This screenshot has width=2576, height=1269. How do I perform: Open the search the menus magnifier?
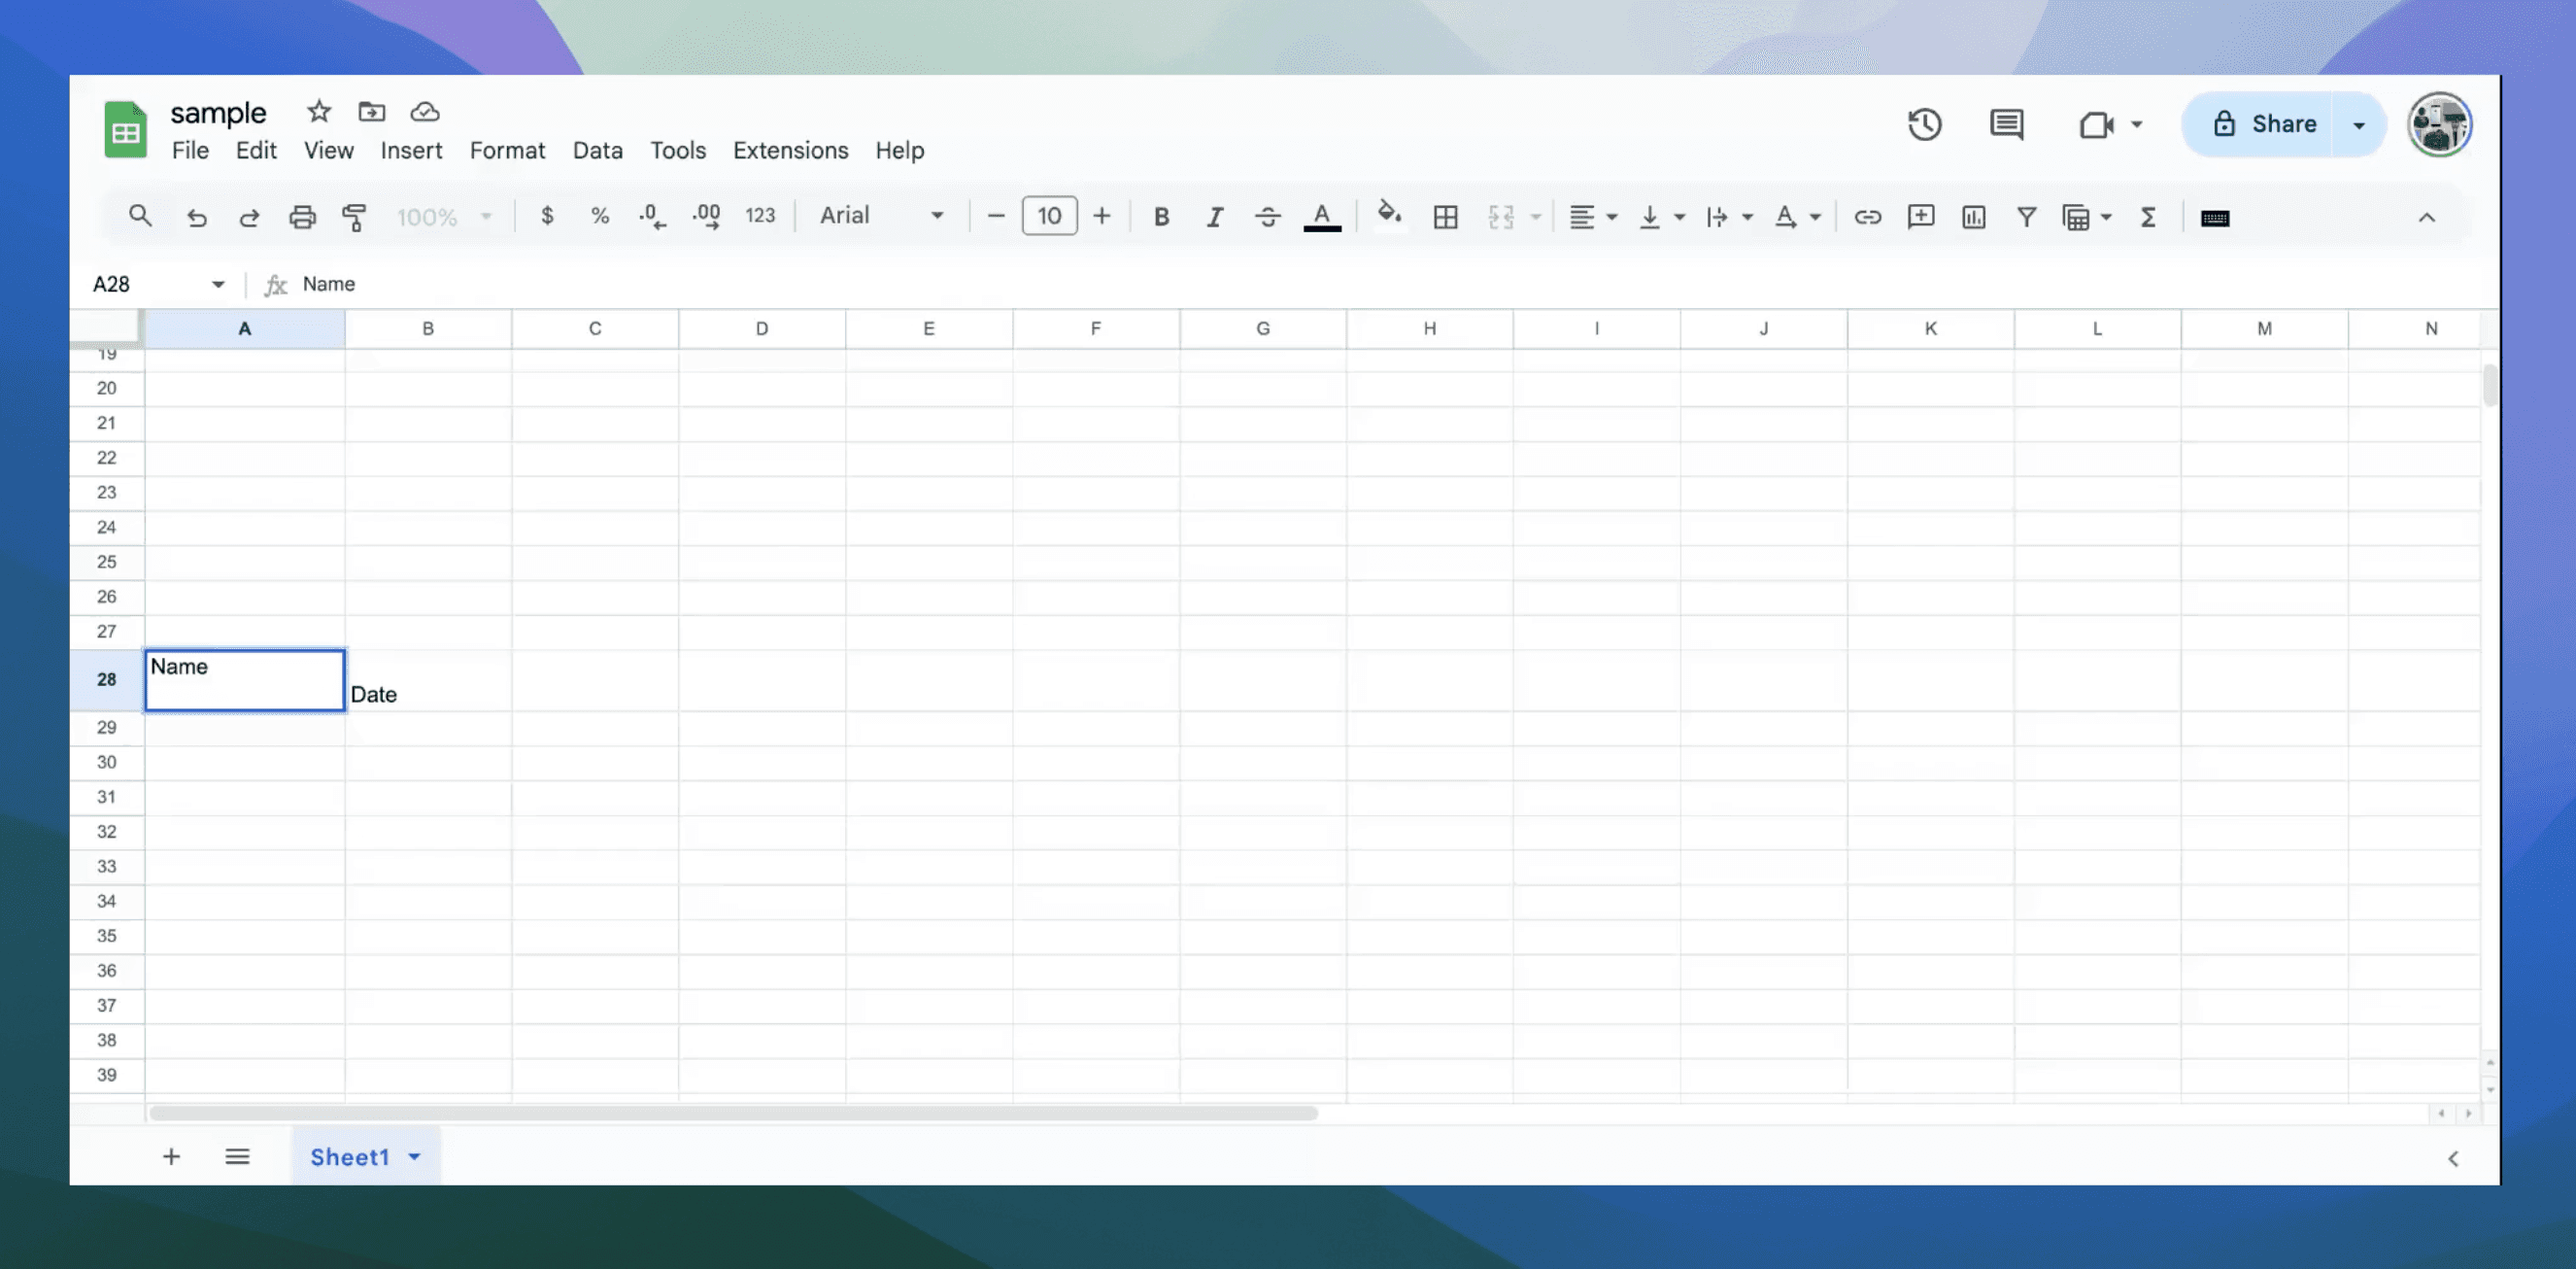(140, 216)
